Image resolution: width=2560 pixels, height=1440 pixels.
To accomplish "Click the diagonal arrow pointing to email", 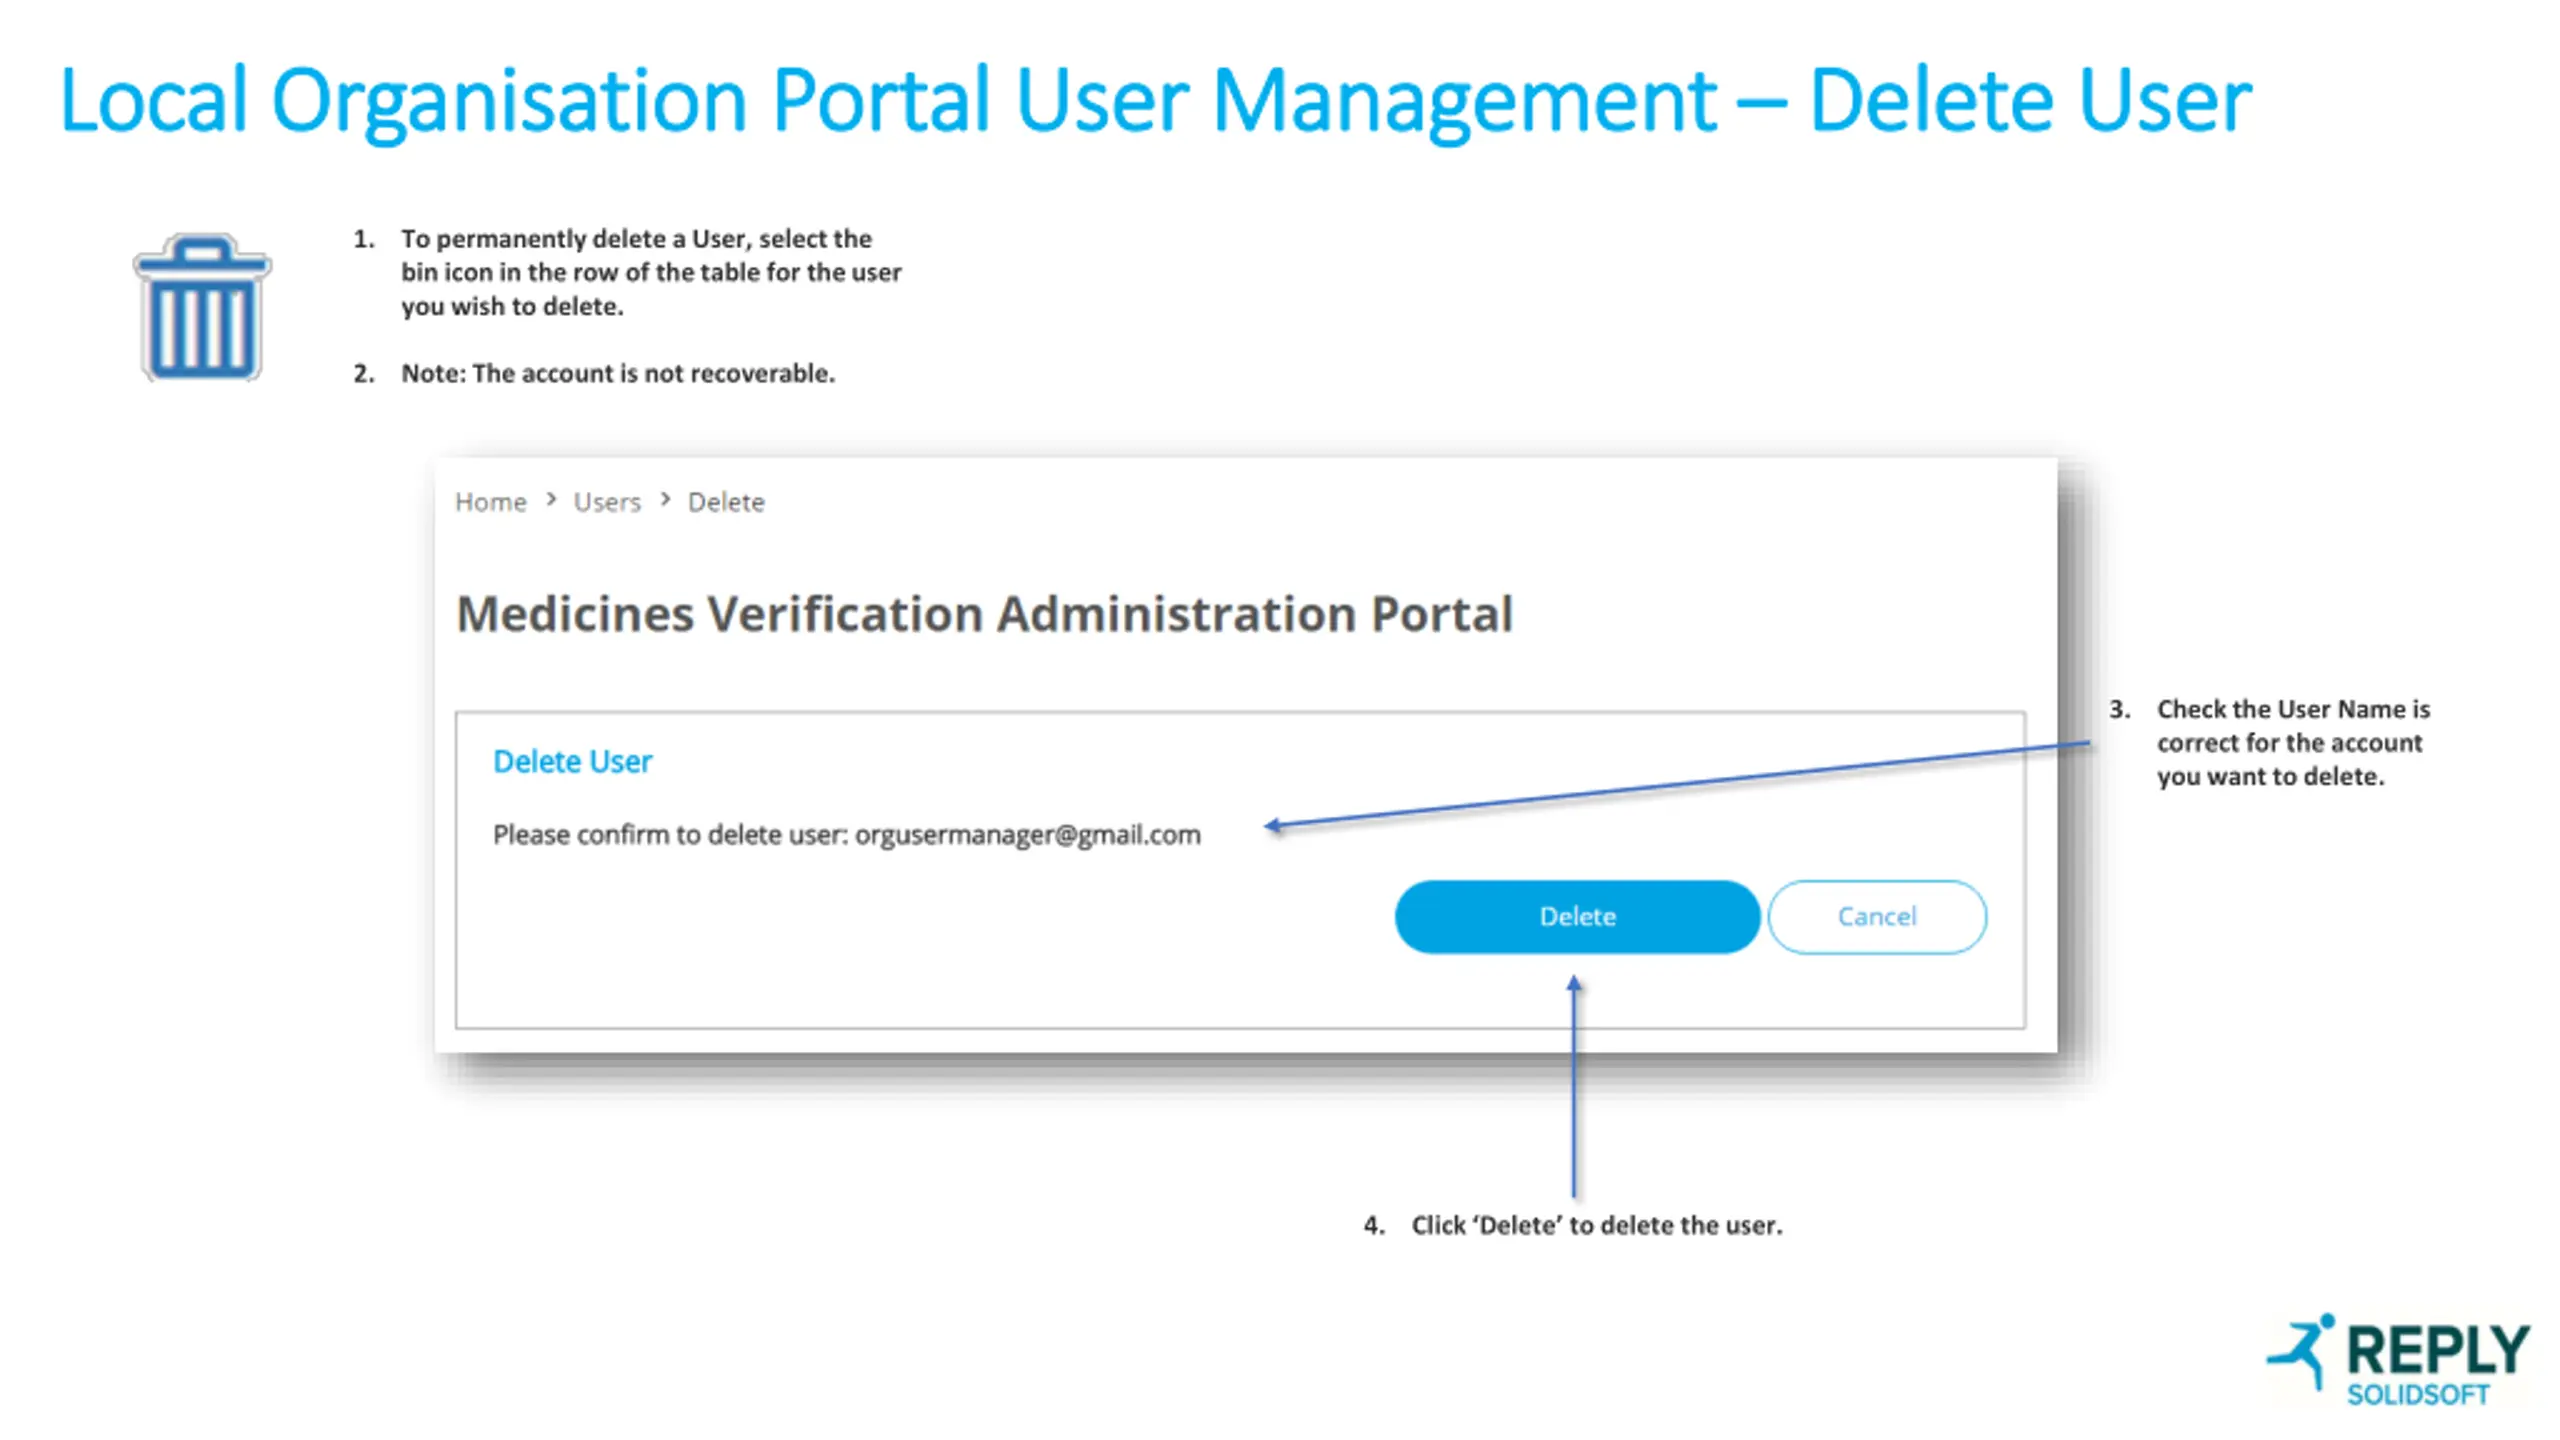I will pos(1676,783).
